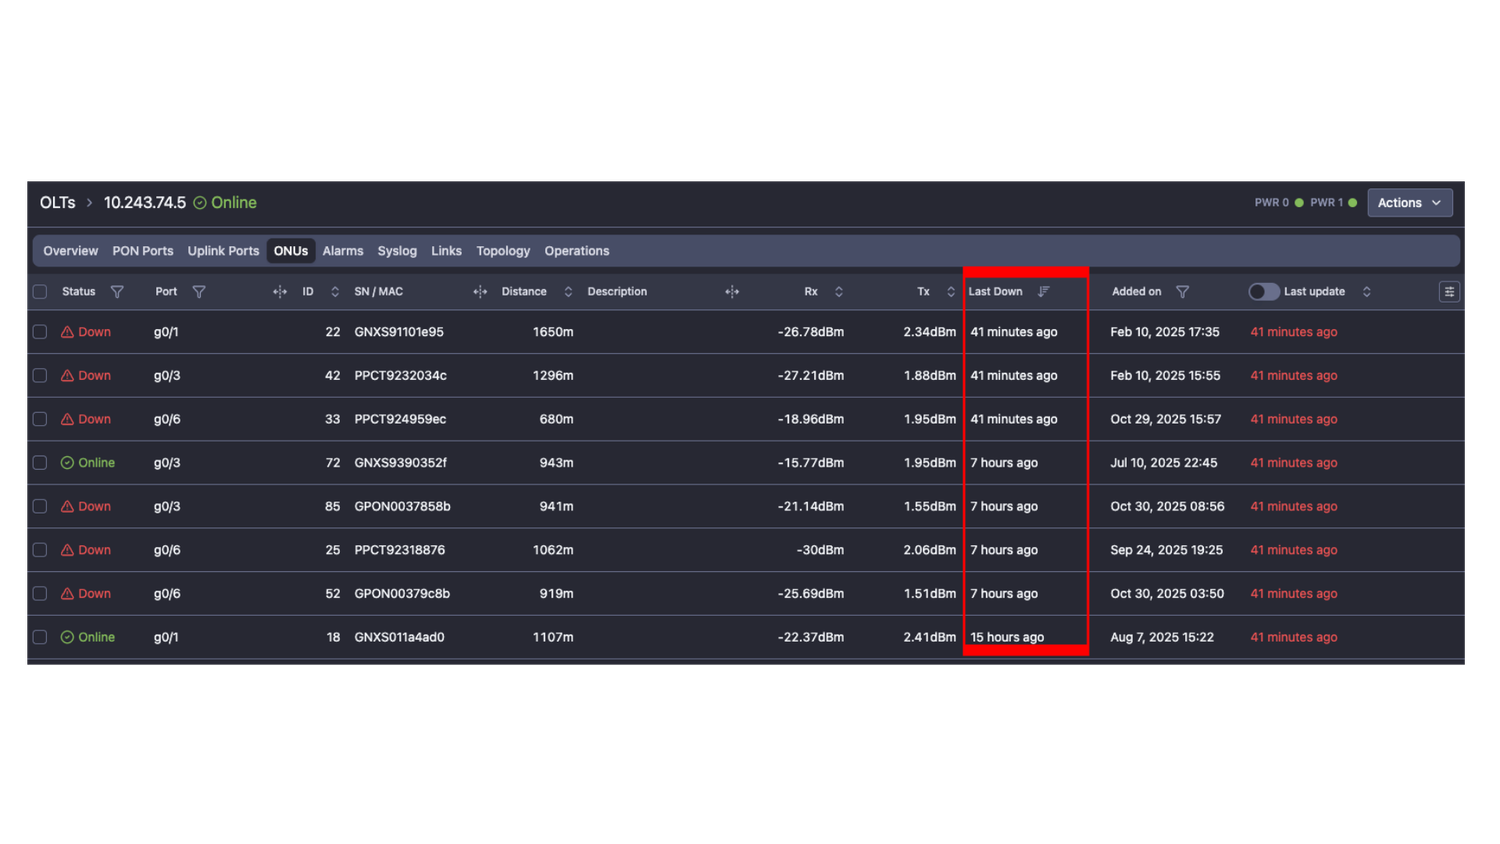Open the Status column filter icon

[x=117, y=292]
